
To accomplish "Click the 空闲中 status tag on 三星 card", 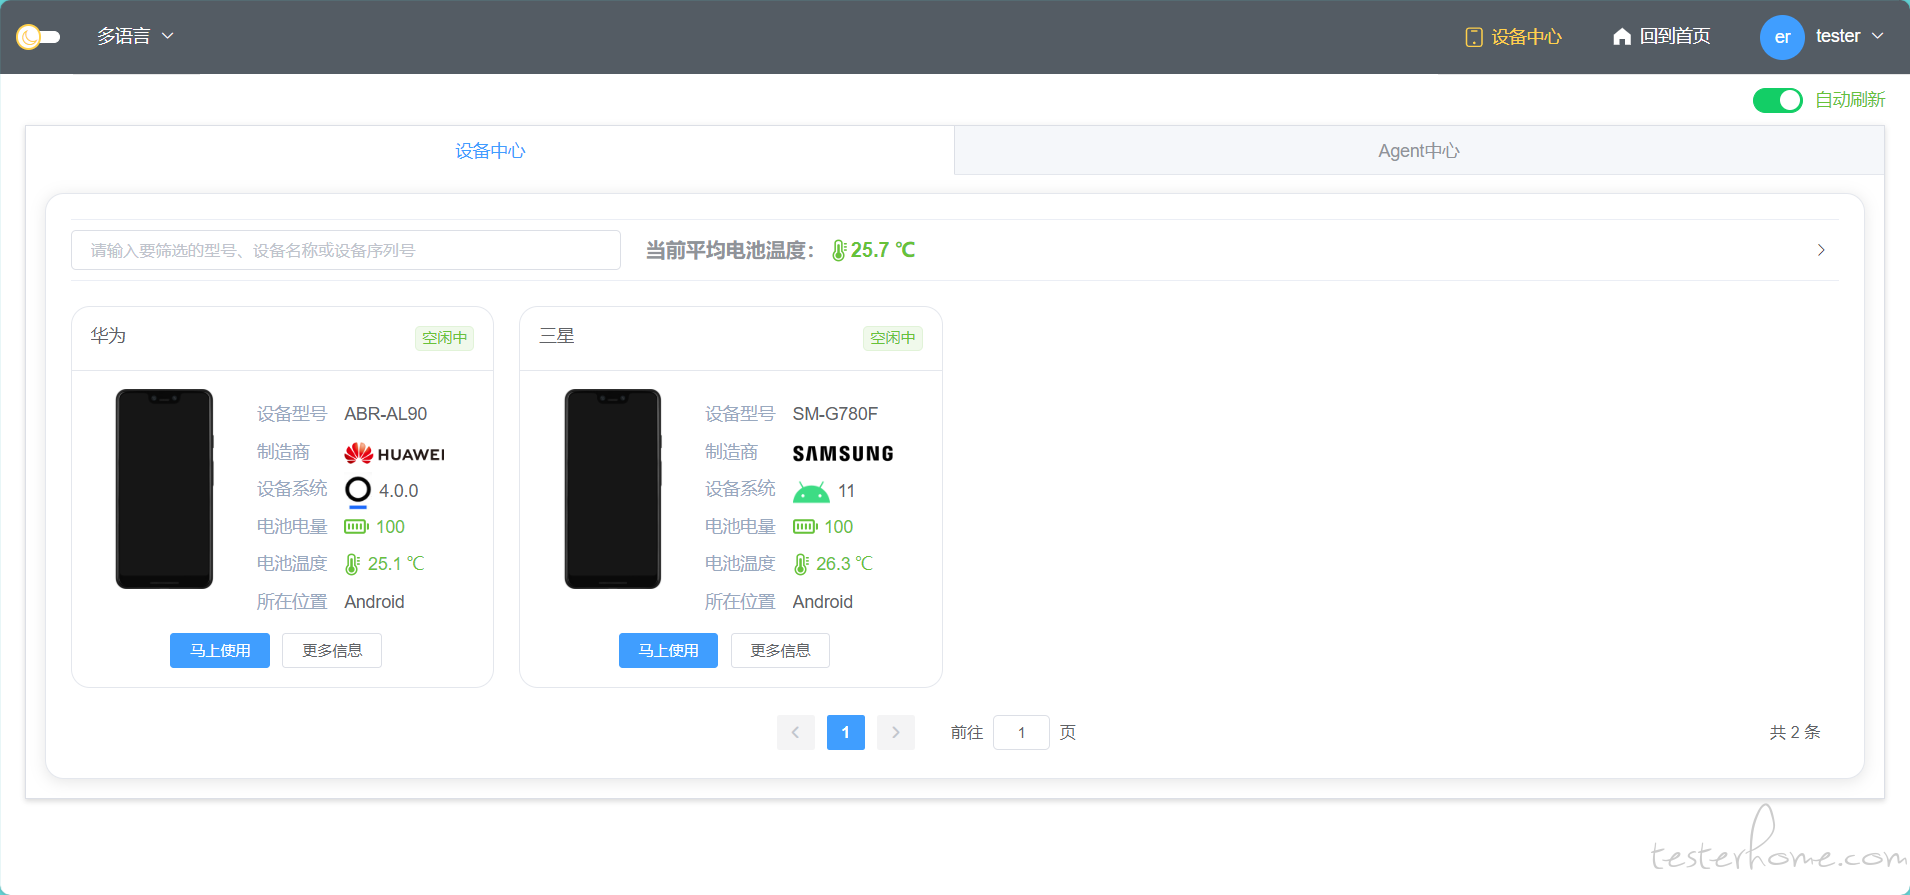I will click(x=892, y=338).
